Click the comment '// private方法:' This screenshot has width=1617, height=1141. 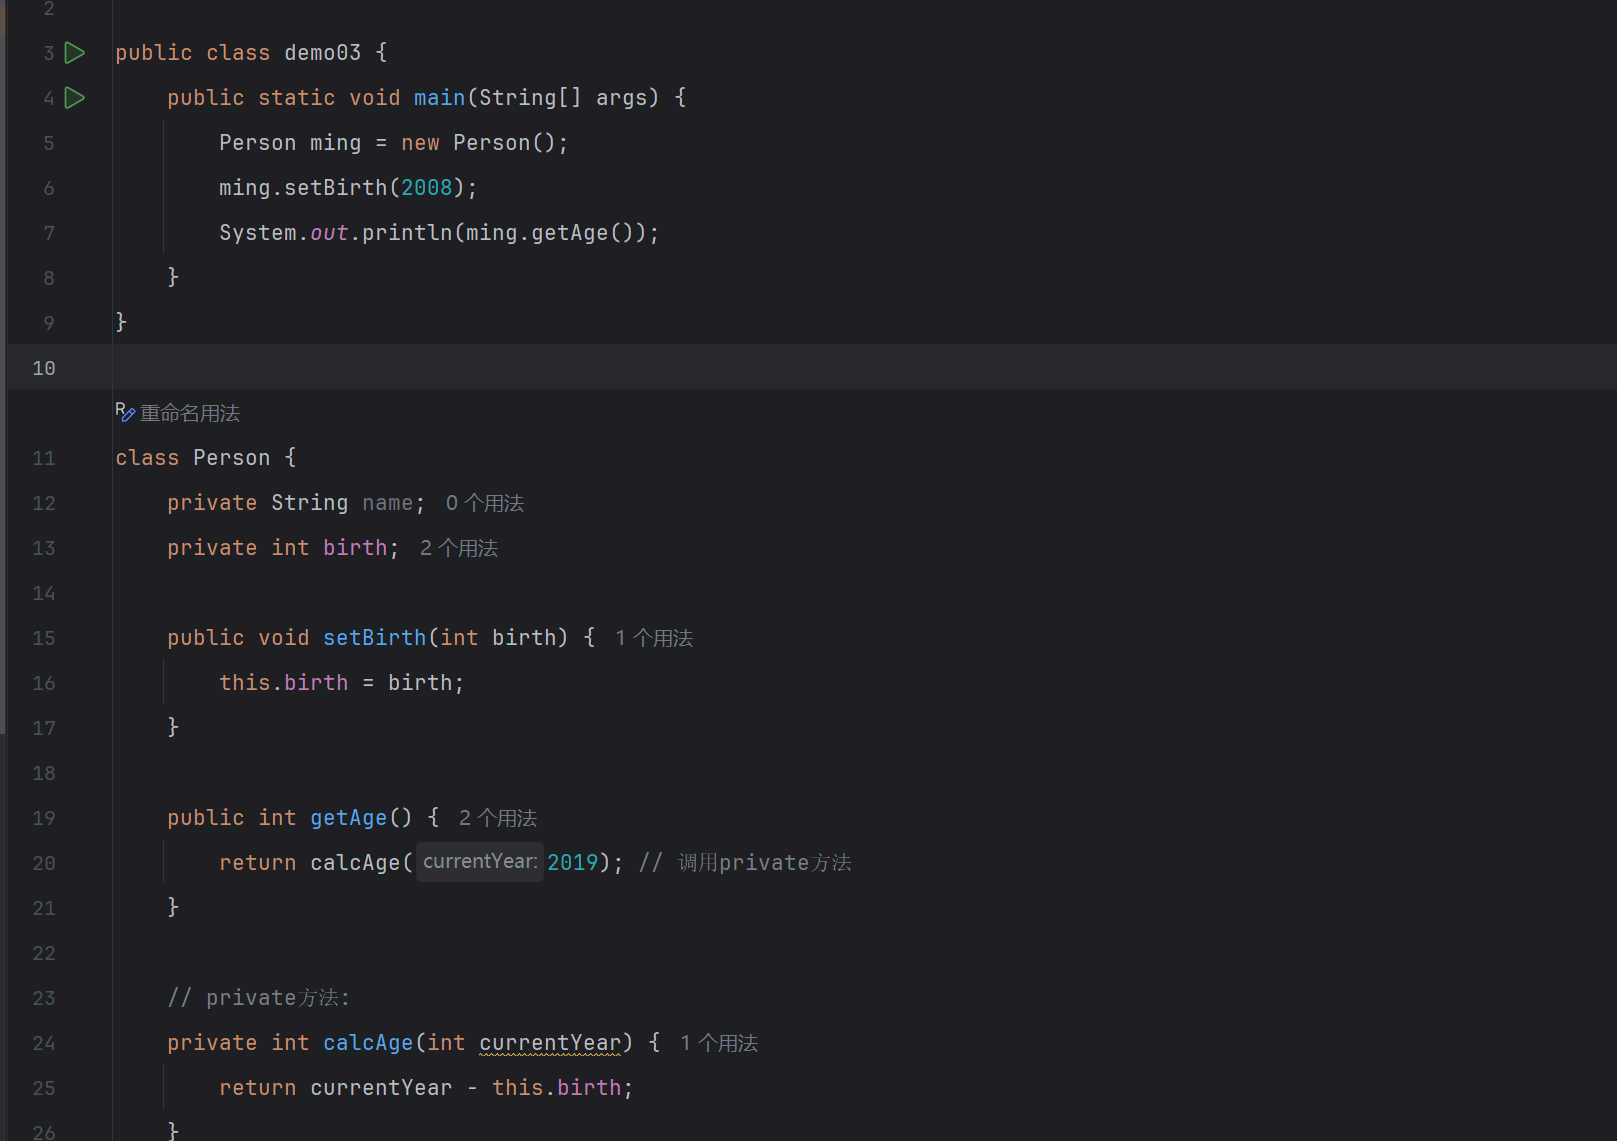pyautogui.click(x=259, y=998)
